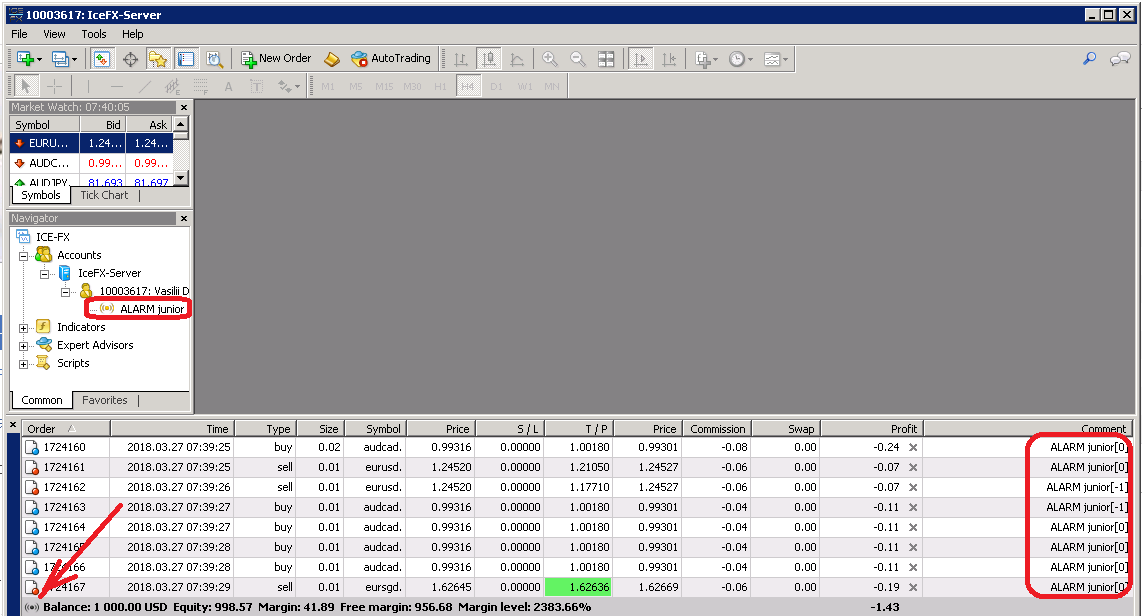Close order 1724162 with its X
The image size is (1142, 616).
[913, 487]
